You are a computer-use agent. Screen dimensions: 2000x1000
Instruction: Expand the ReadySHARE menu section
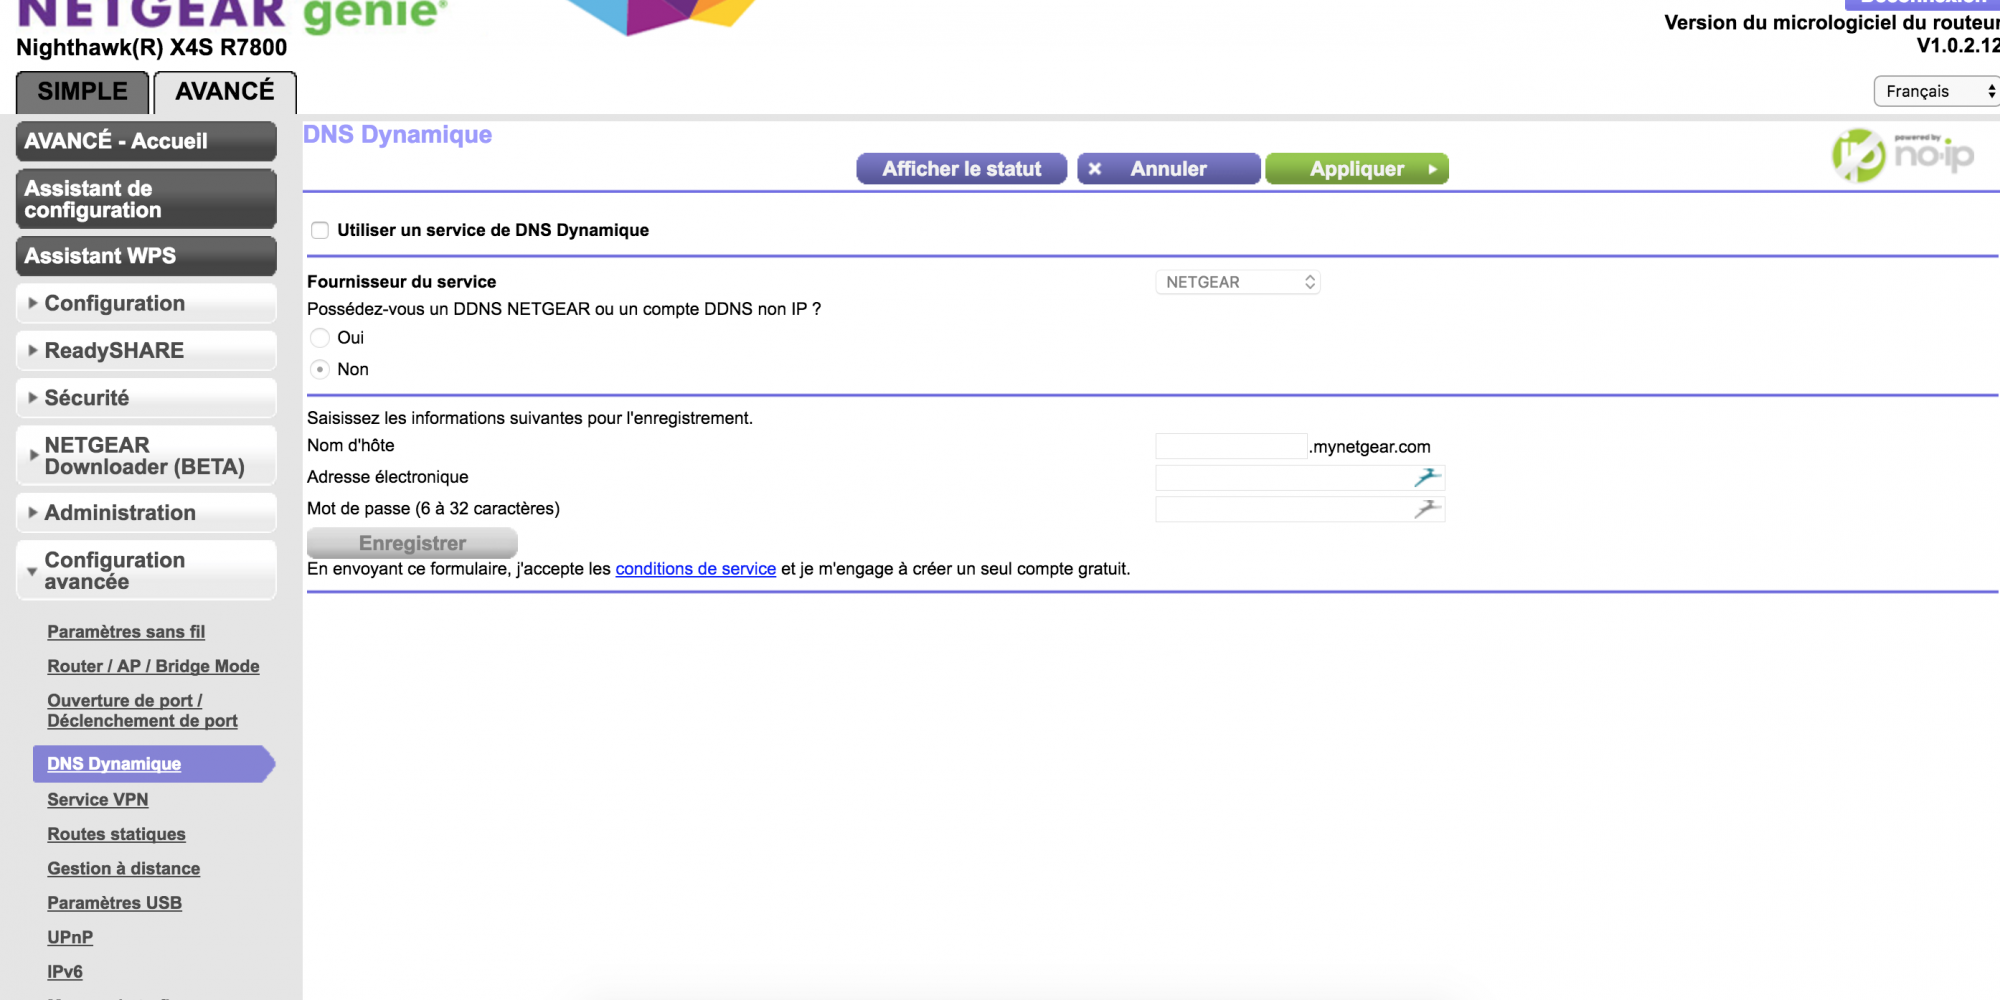(146, 351)
